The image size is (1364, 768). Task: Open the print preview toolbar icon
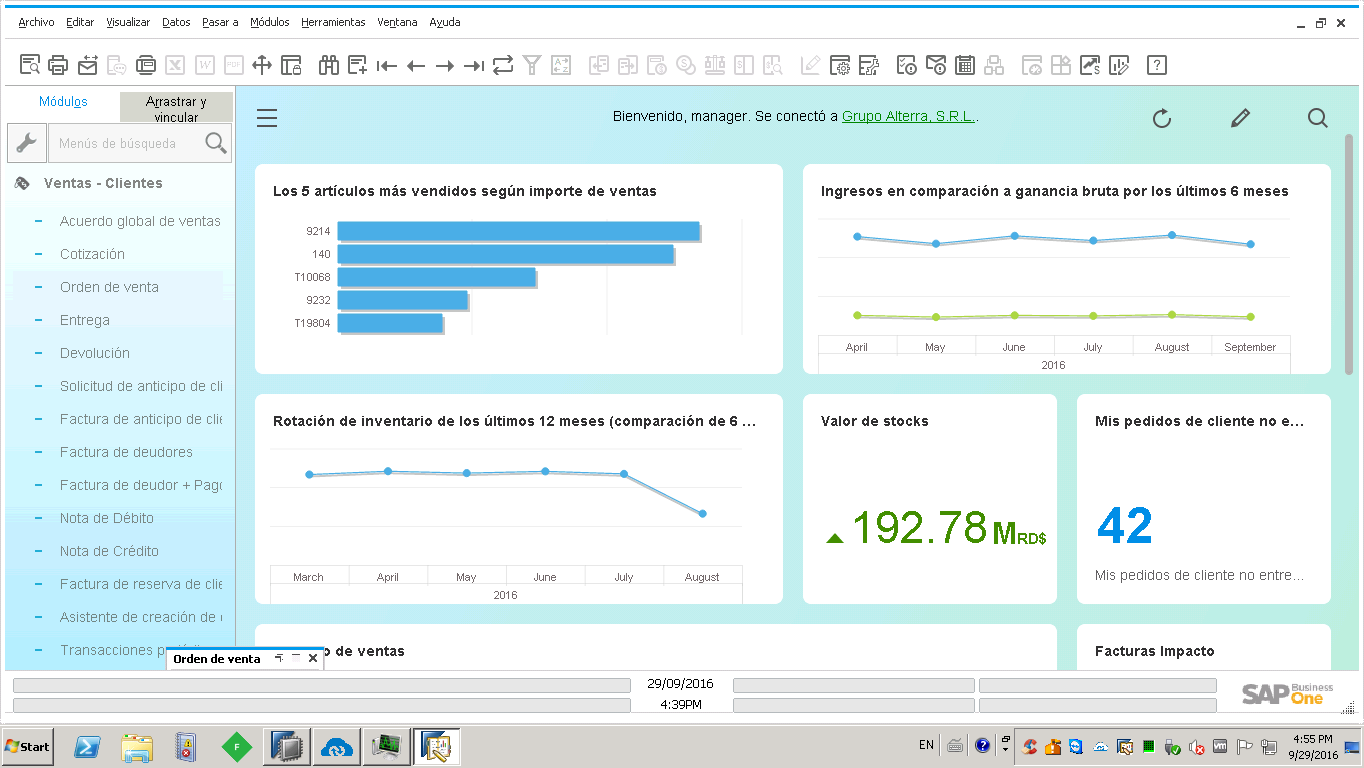click(31, 65)
